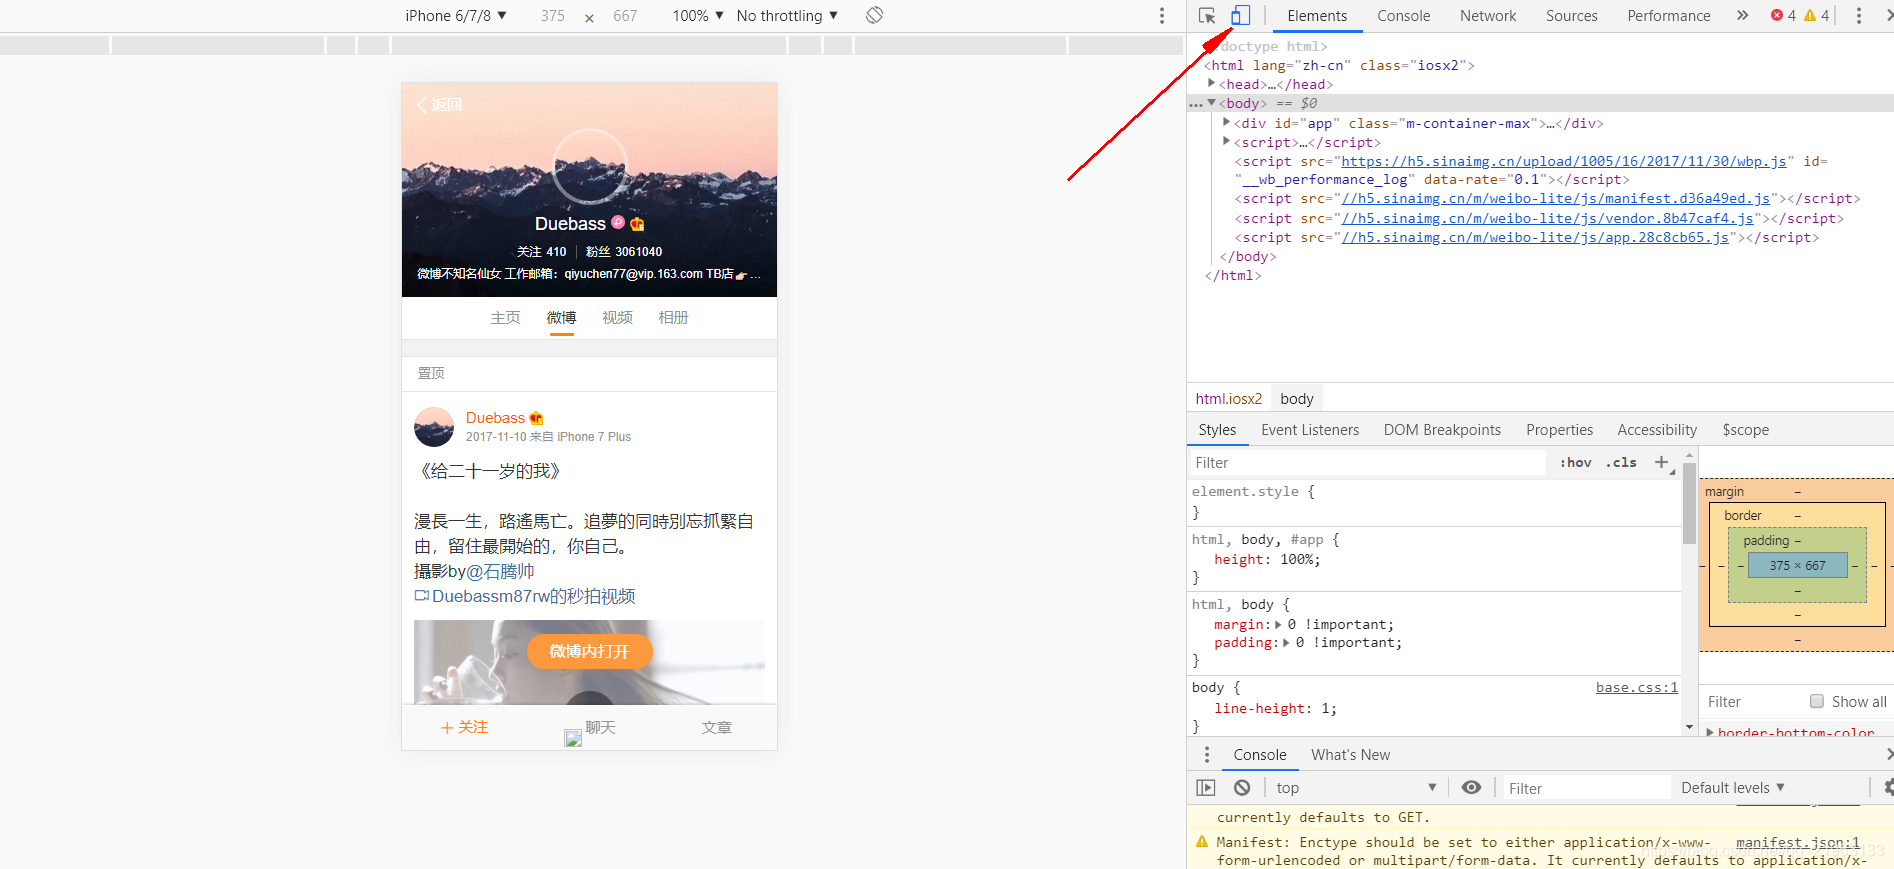Select the Properties tab
The image size is (1894, 869).
1559,430
